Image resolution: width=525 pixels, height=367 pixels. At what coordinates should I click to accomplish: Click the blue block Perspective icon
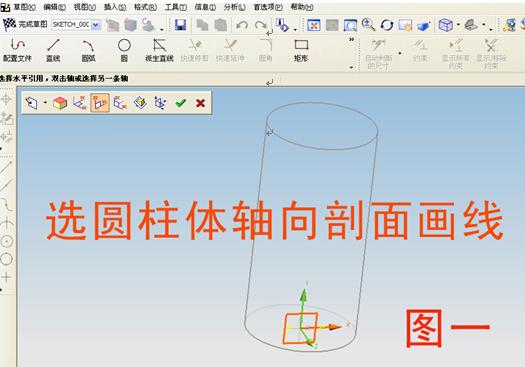424,26
